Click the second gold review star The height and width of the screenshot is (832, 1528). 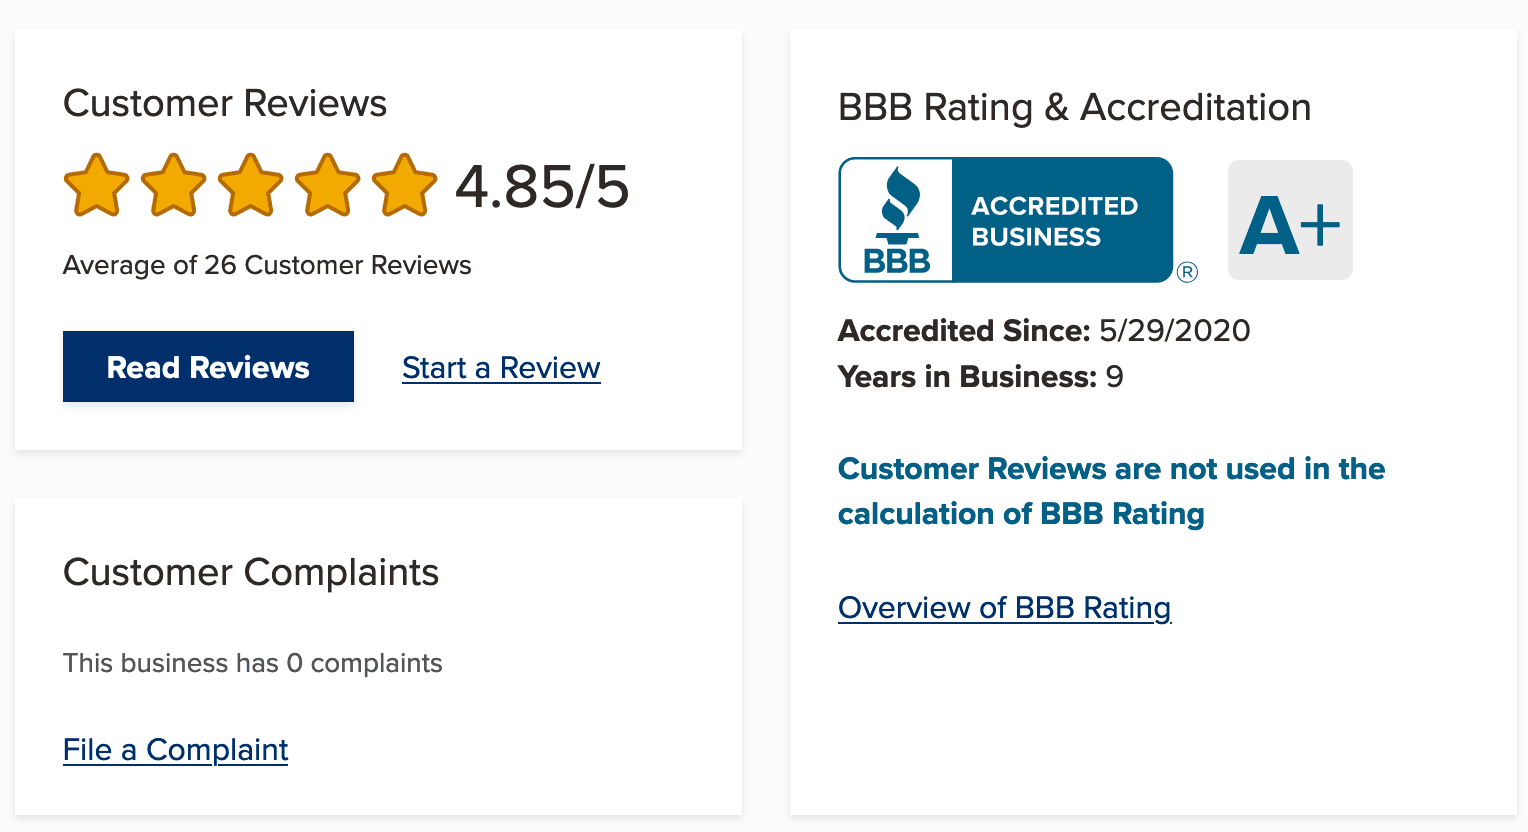coord(173,185)
